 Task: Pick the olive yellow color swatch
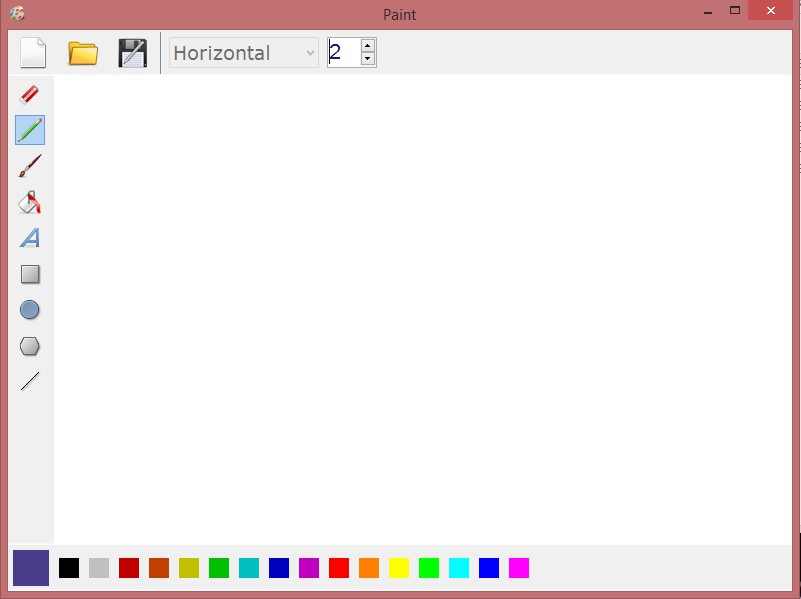tap(189, 568)
